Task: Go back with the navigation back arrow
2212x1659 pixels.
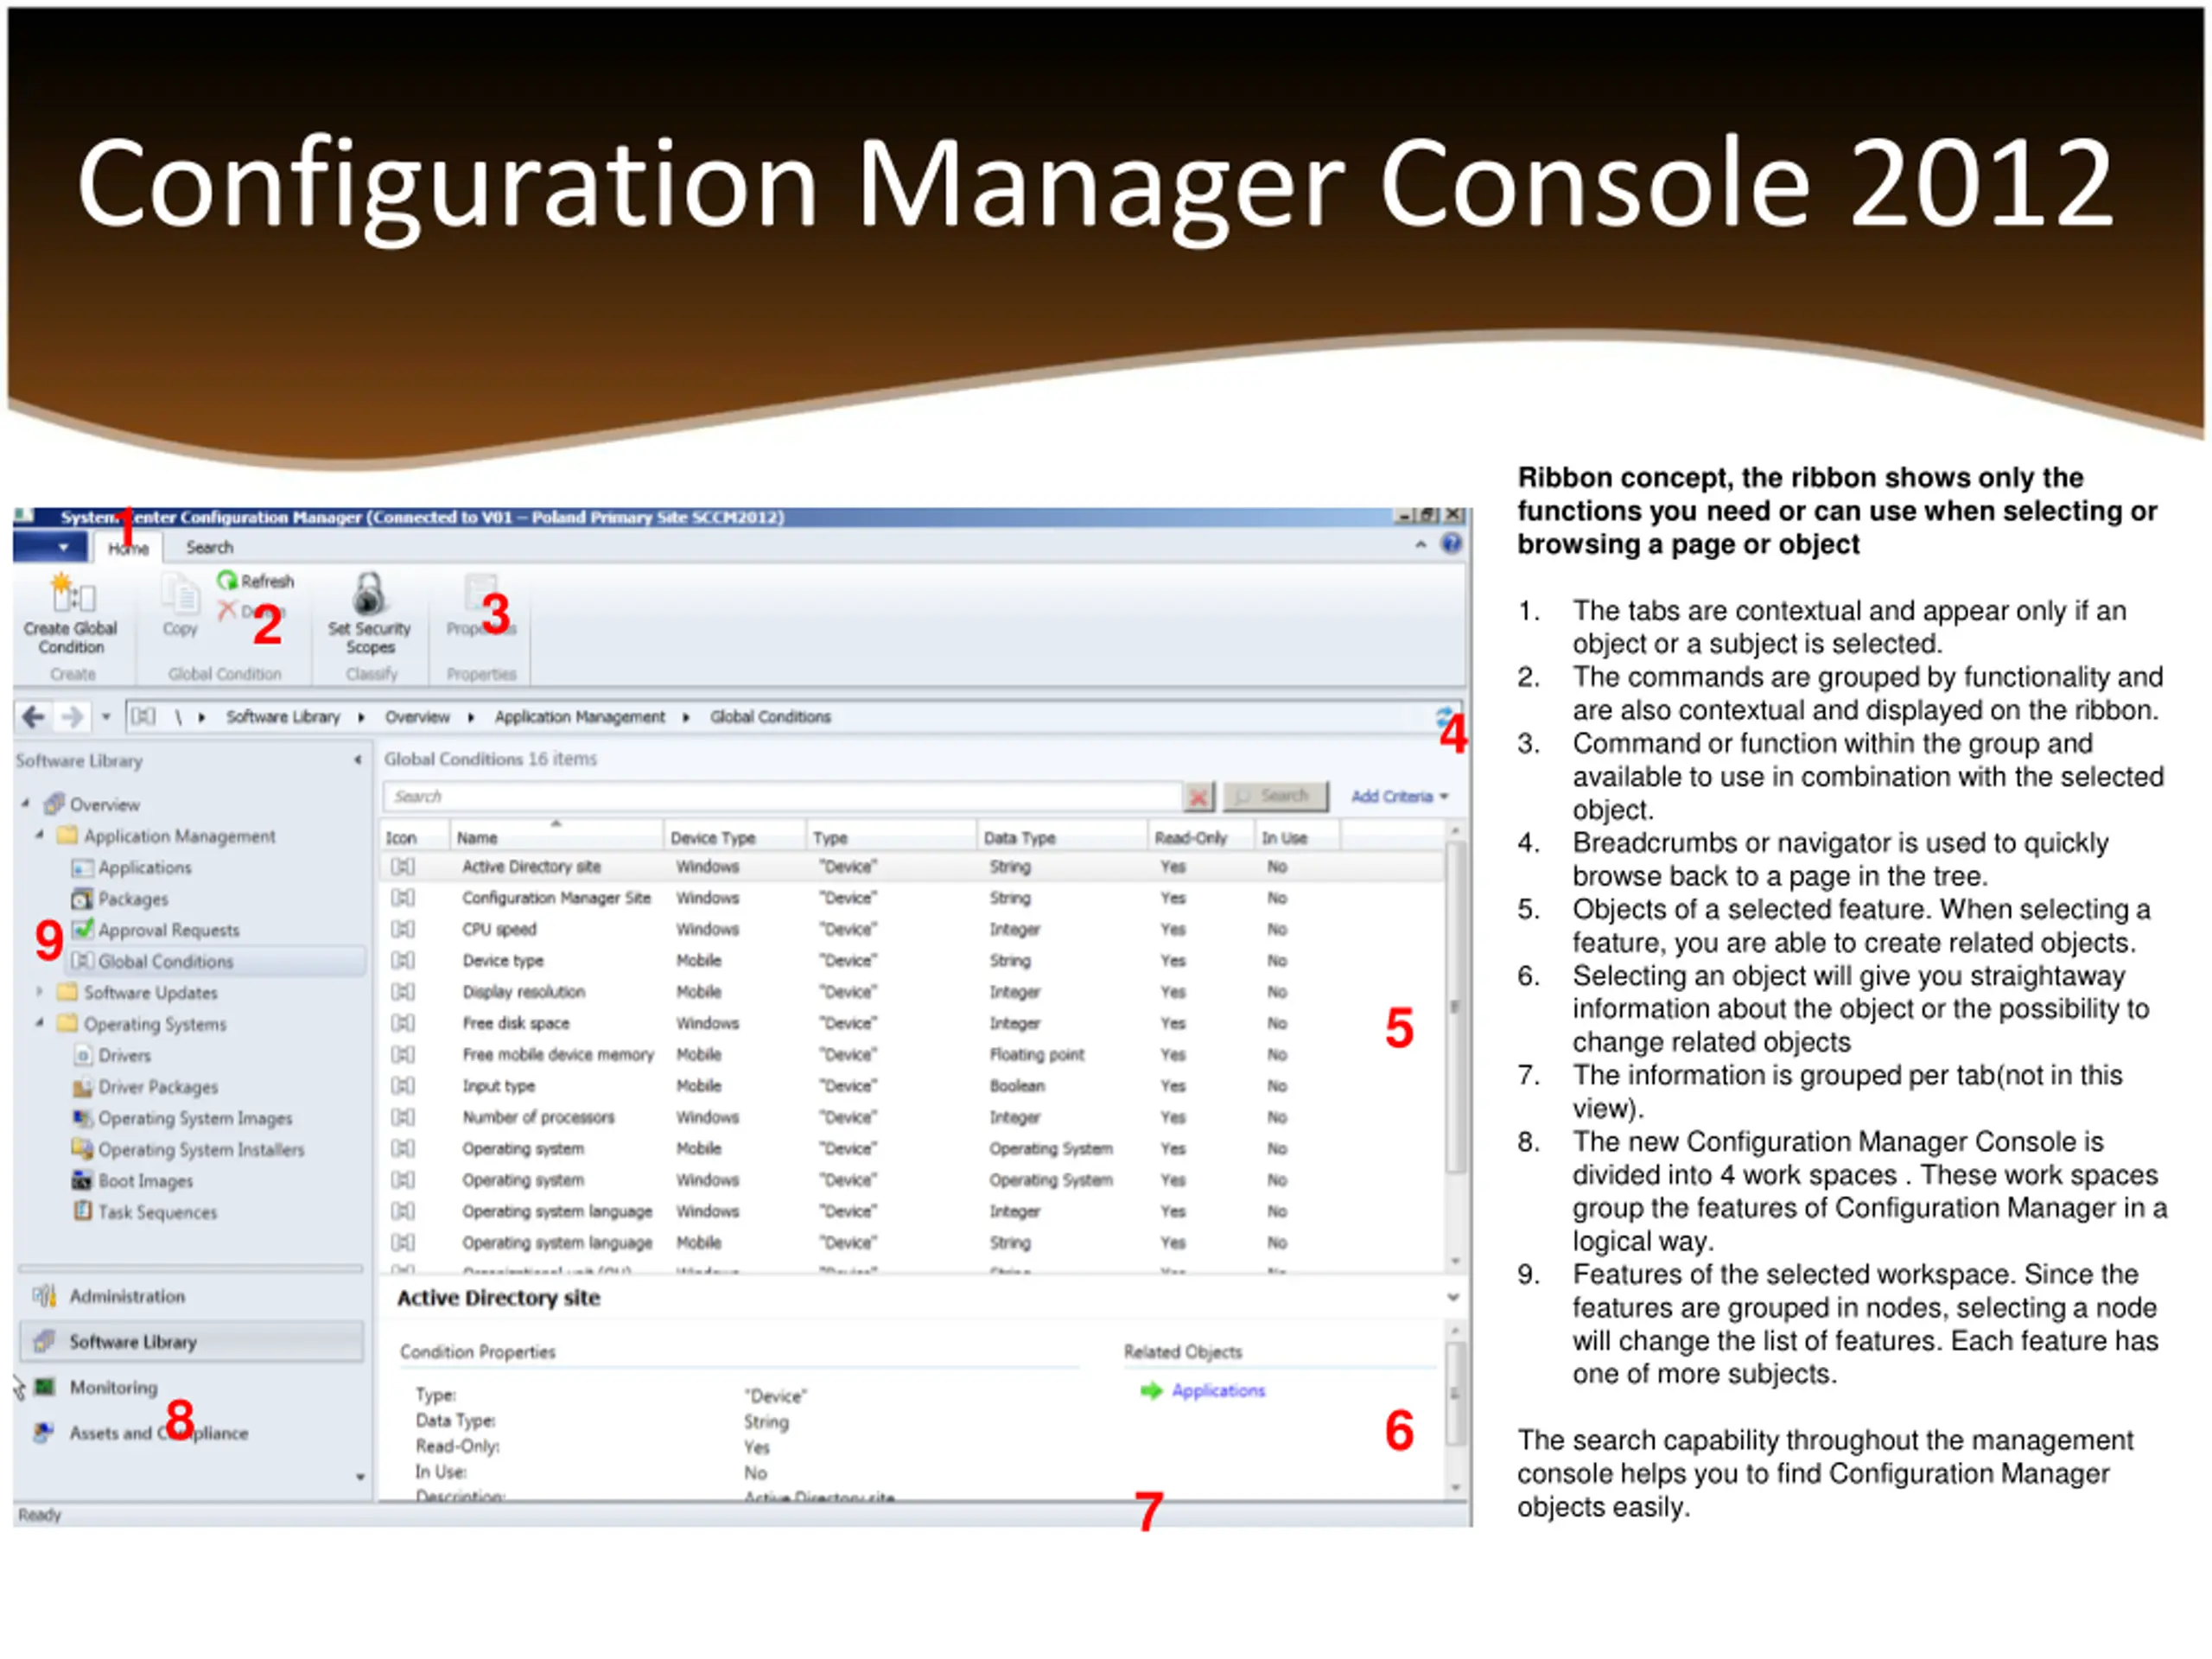Action: pyautogui.click(x=34, y=717)
